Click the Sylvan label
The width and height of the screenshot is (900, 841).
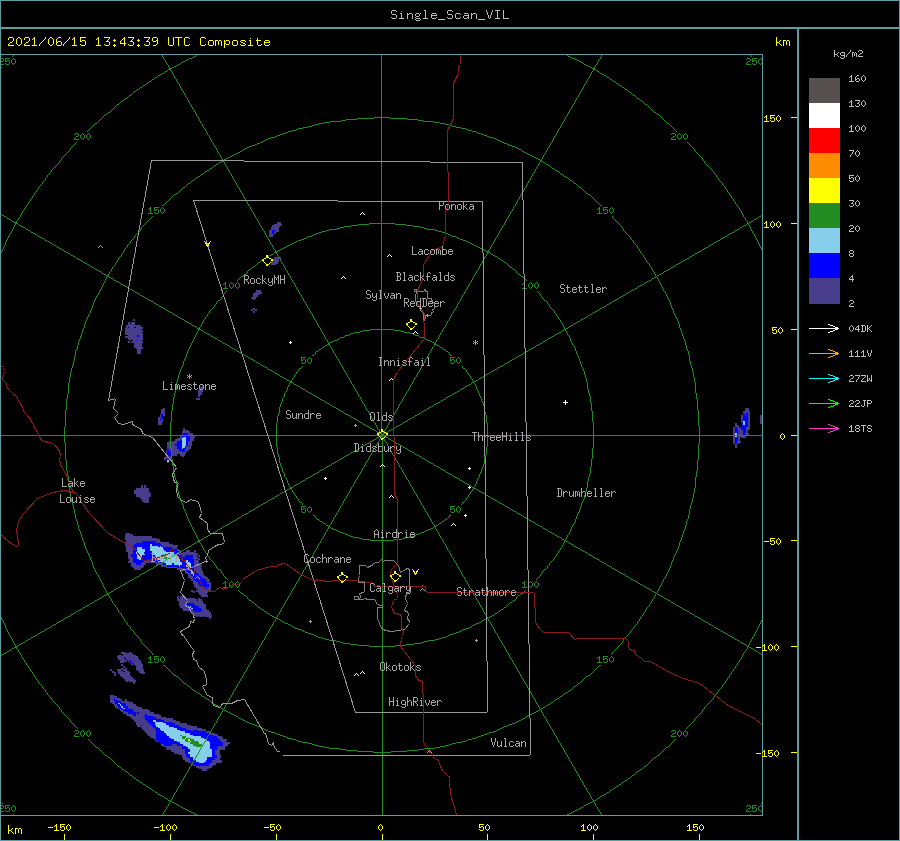(x=383, y=295)
